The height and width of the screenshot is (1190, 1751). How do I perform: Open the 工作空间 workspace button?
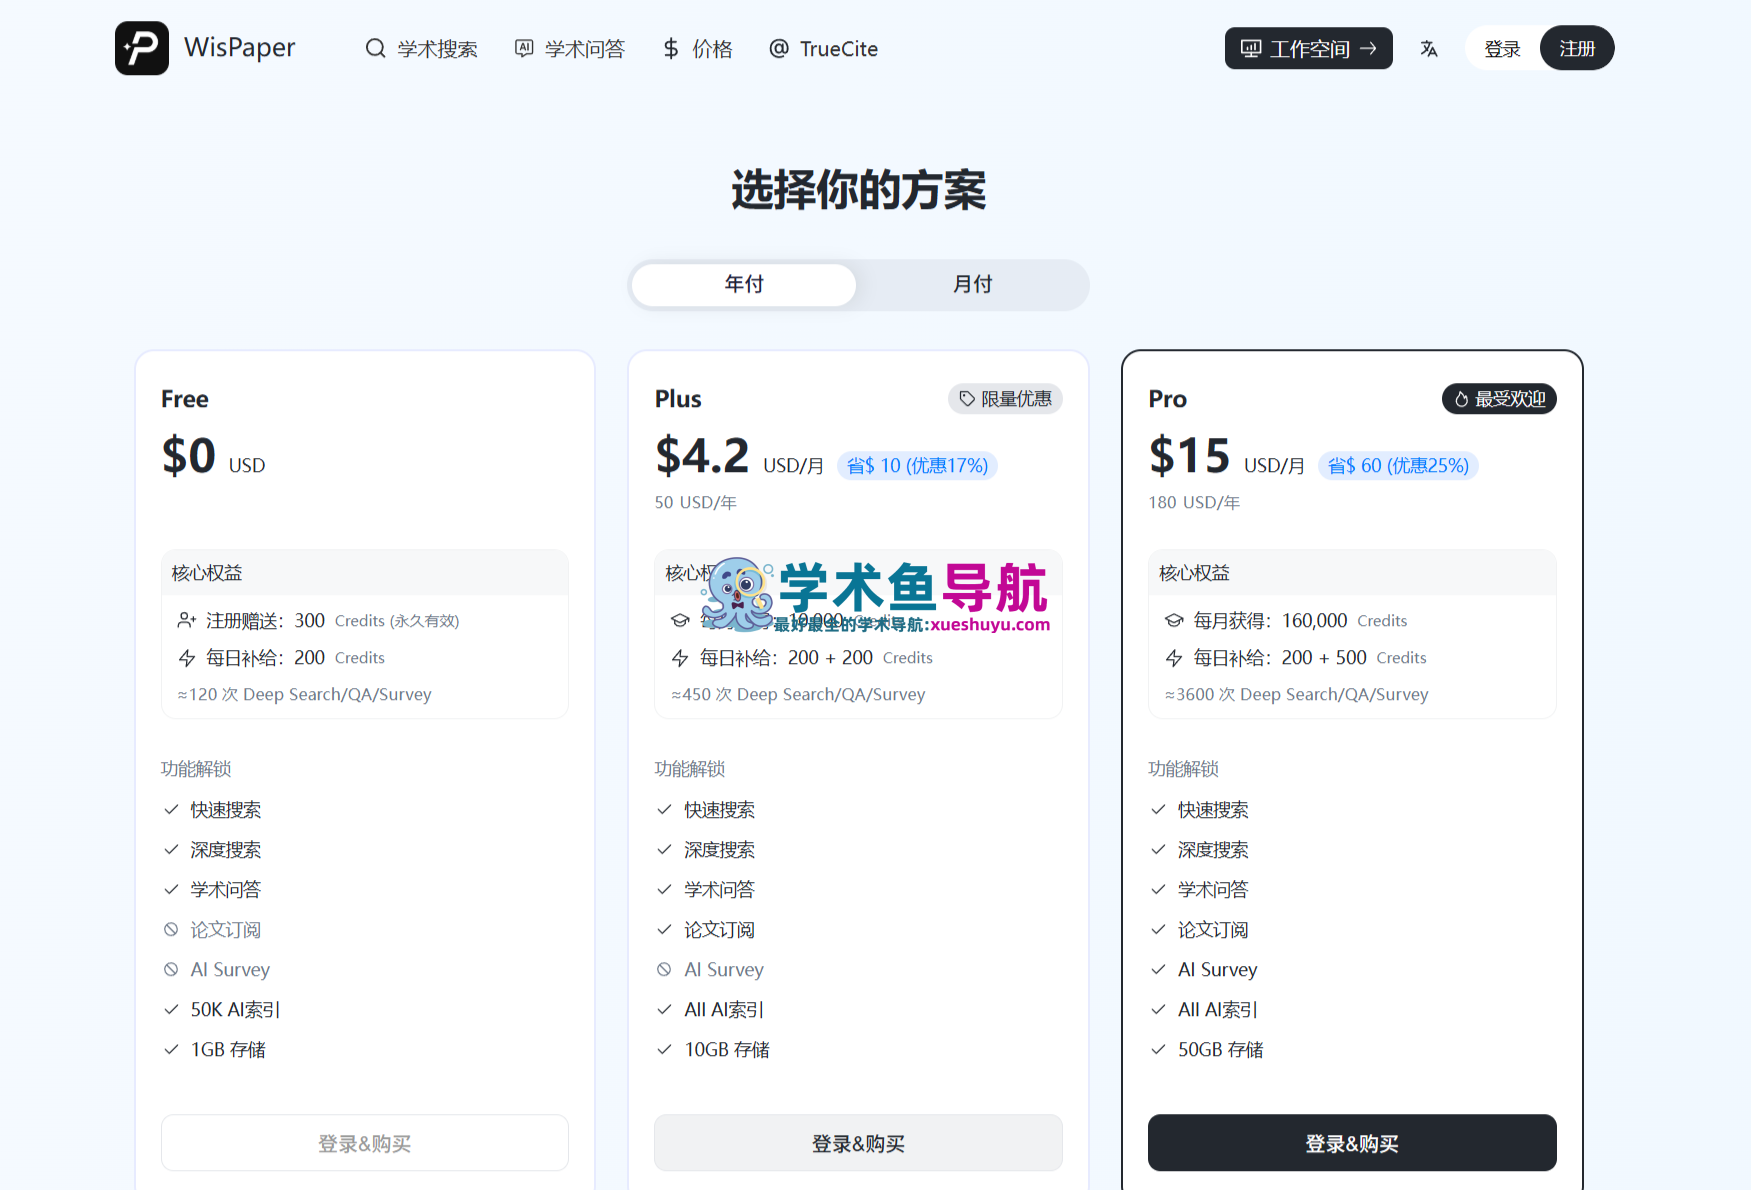click(1308, 48)
